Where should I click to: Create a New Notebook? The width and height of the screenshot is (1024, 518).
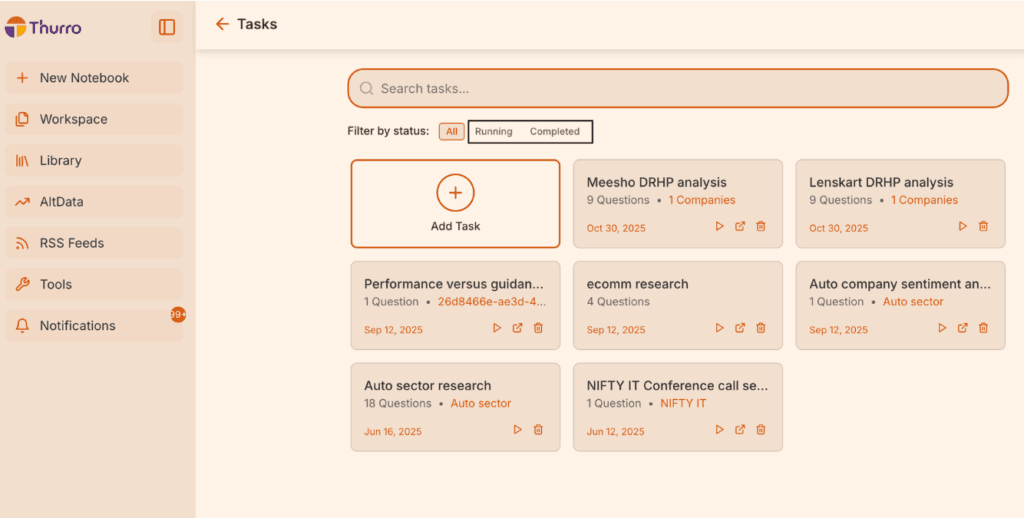84,78
